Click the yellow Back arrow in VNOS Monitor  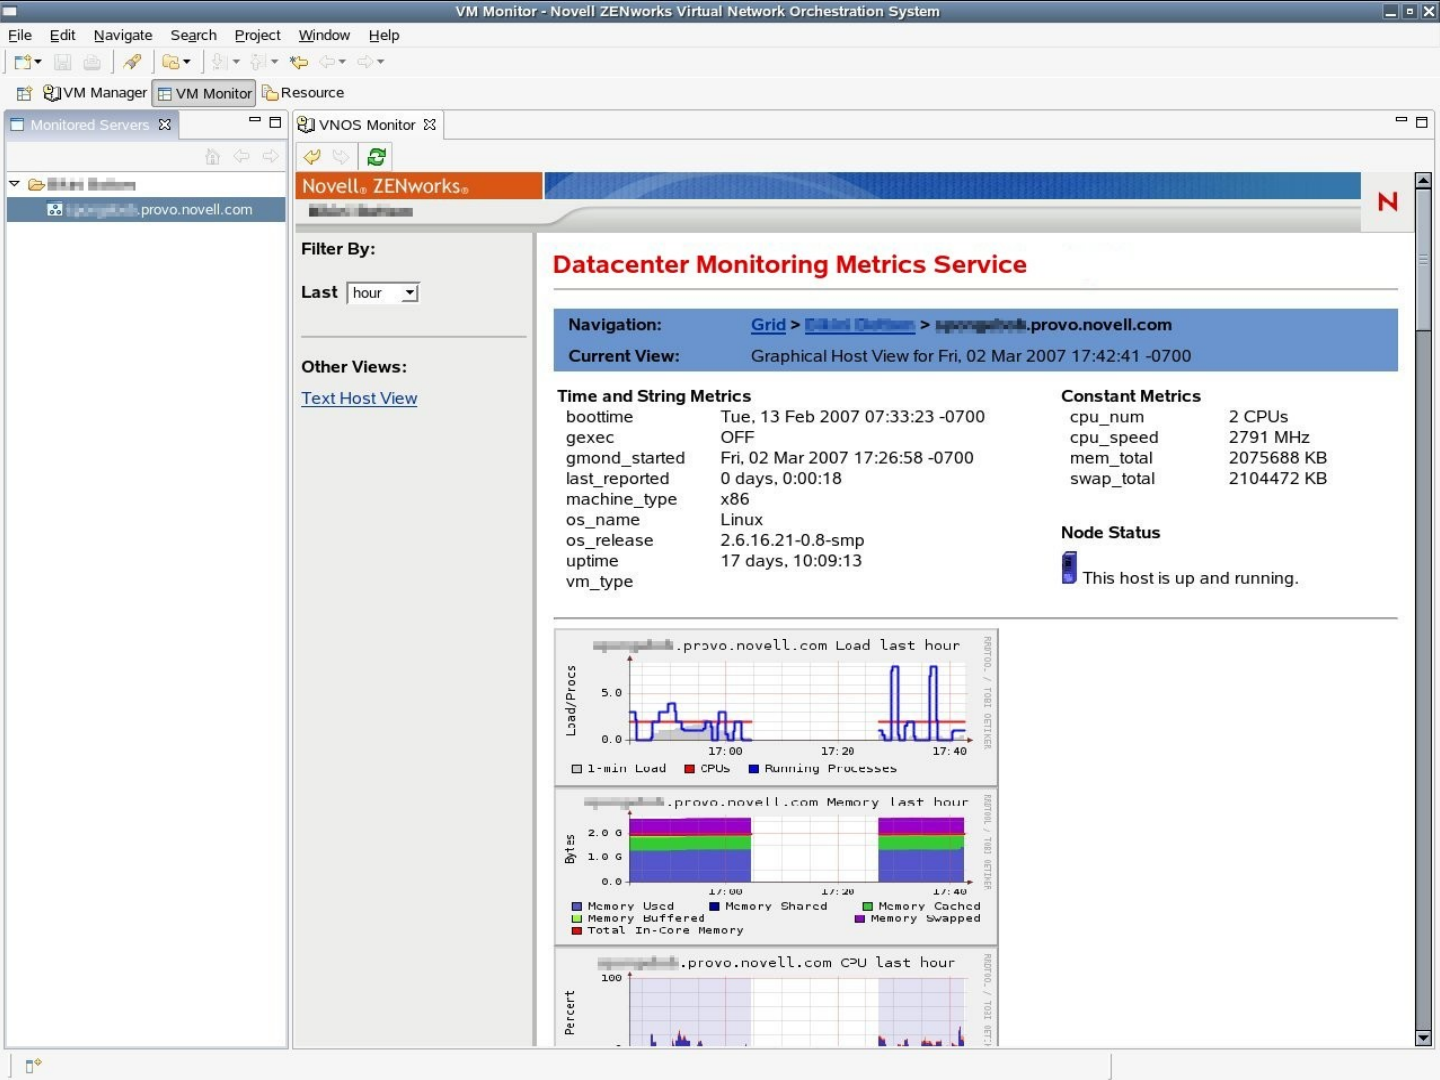pos(312,157)
